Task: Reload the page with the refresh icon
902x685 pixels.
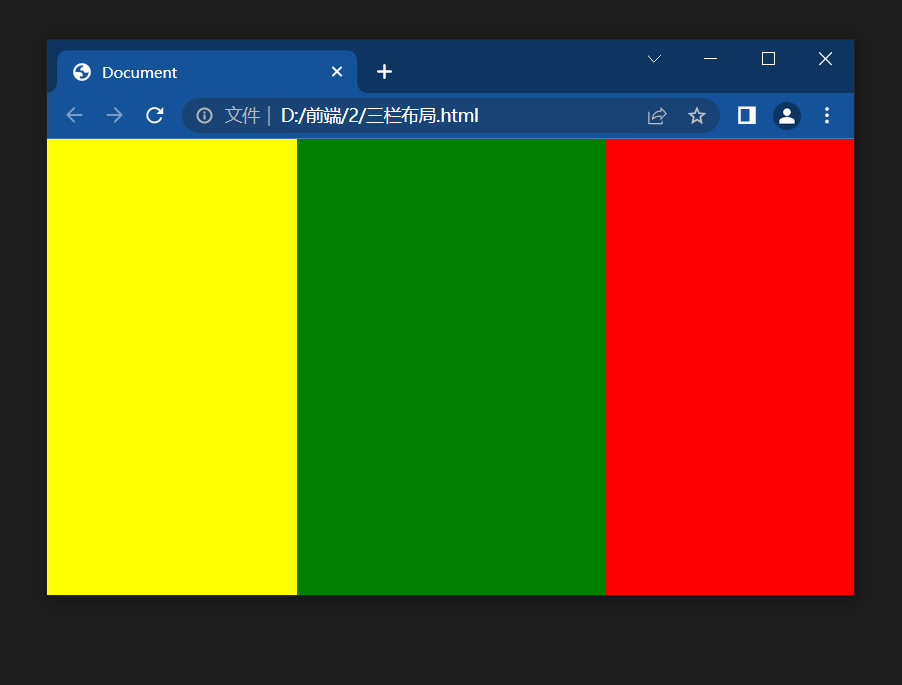Action: pyautogui.click(x=154, y=116)
